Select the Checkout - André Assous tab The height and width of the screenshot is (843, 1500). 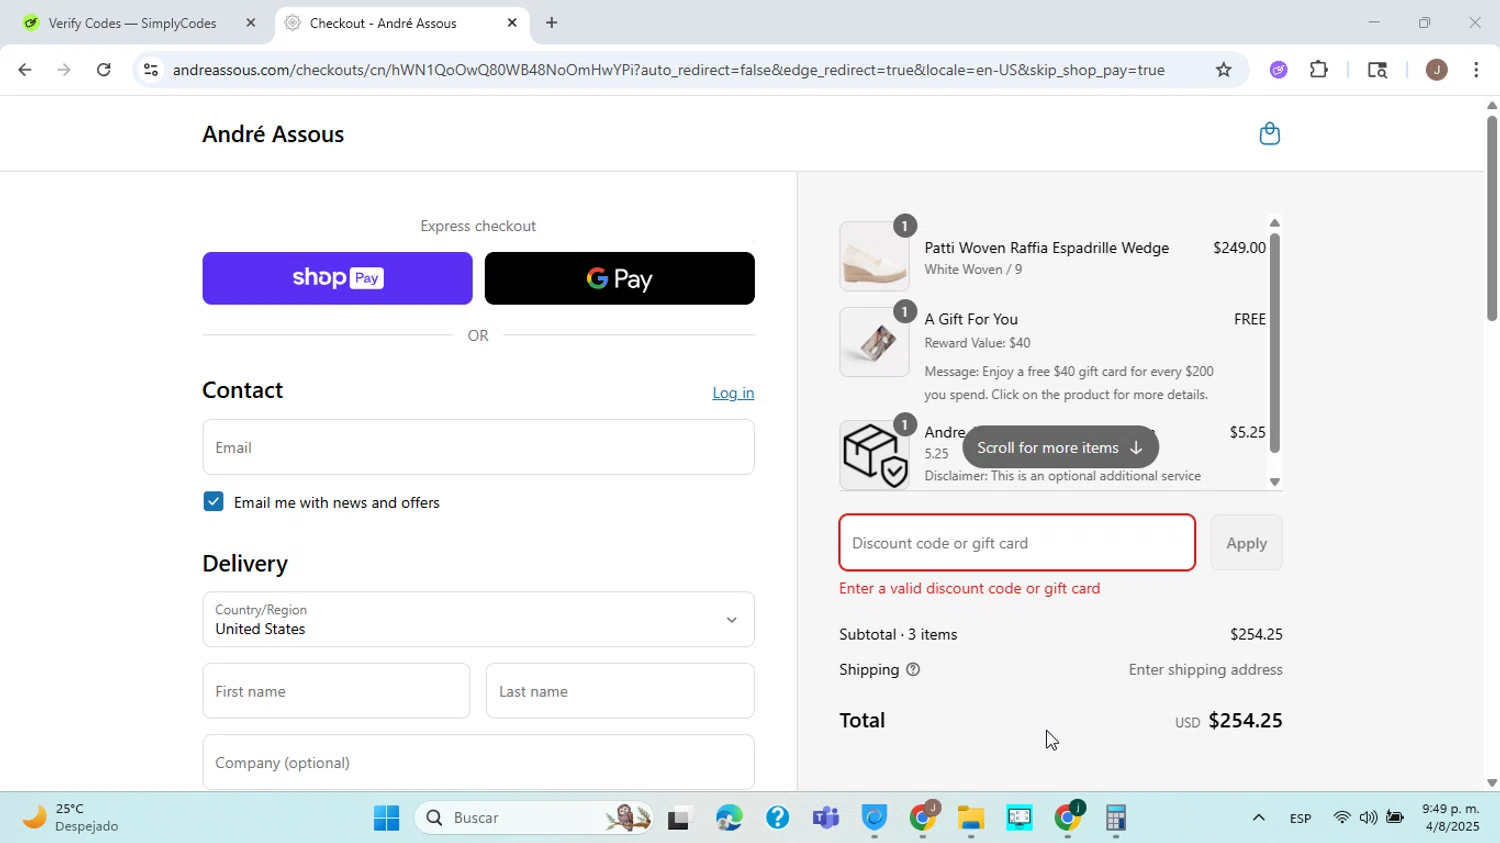(400, 23)
